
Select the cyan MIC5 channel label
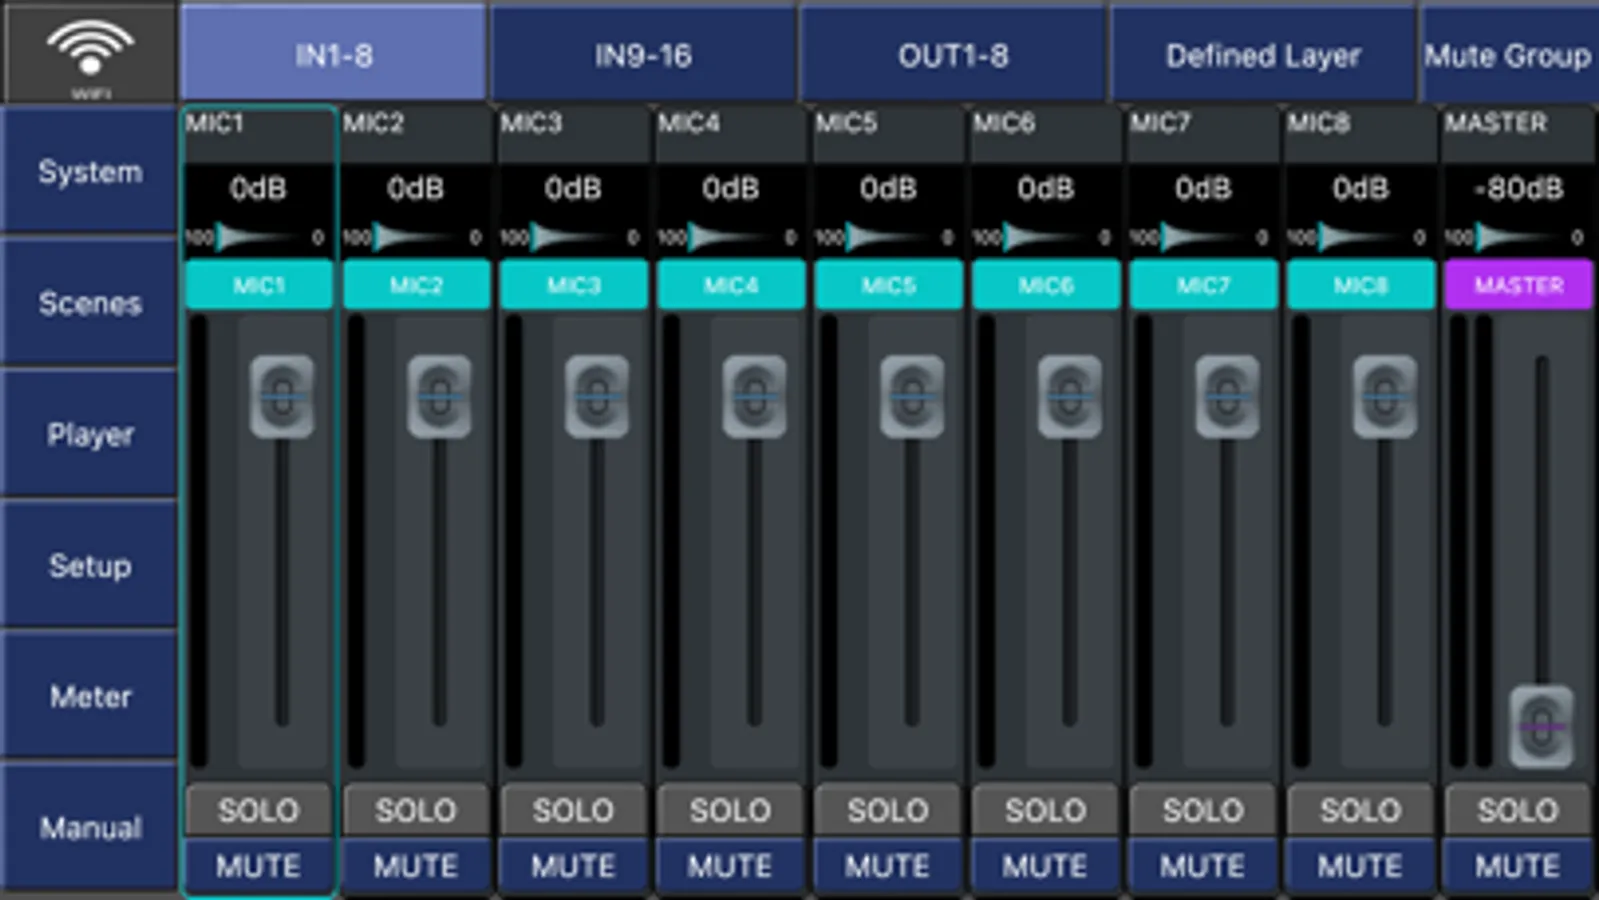(888, 285)
